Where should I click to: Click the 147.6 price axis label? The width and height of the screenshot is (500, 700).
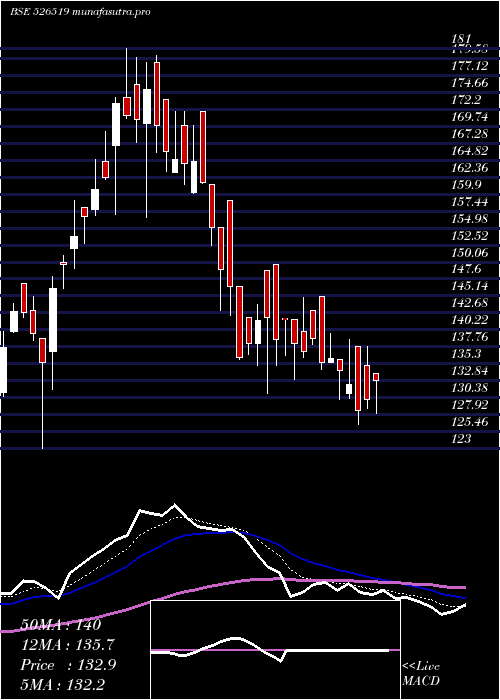[466, 270]
